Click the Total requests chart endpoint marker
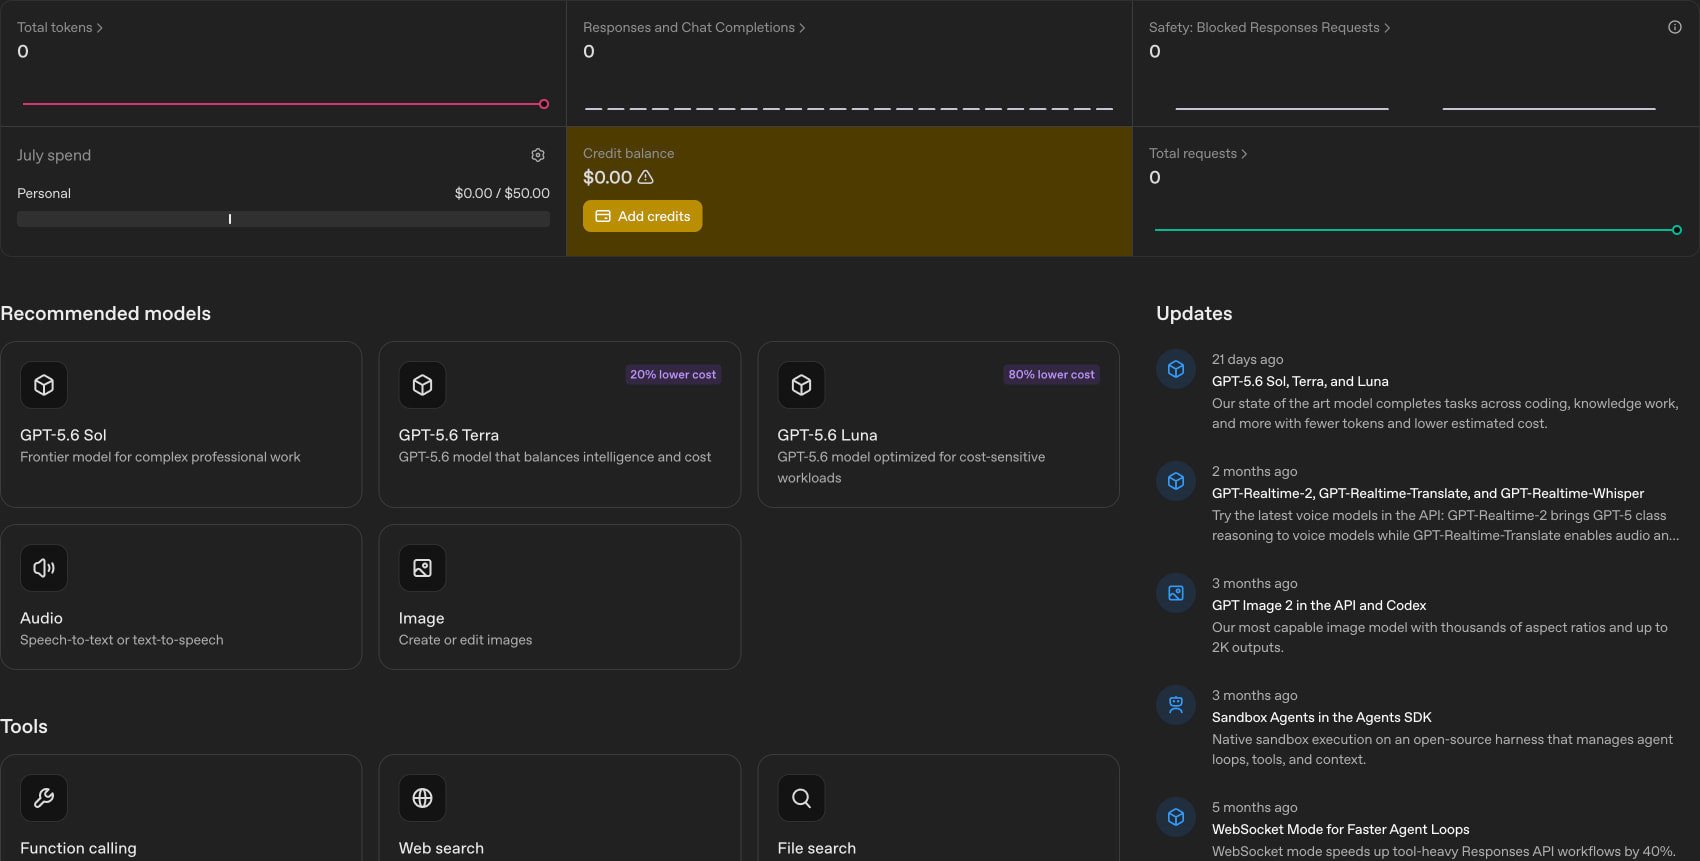This screenshot has height=861, width=1700. [1677, 230]
